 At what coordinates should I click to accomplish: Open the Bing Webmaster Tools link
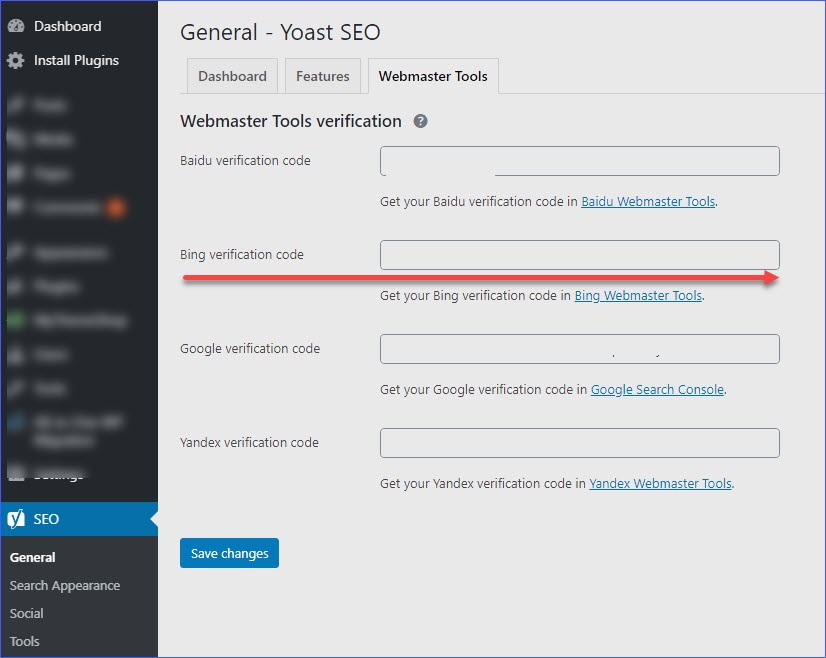pyautogui.click(x=638, y=295)
